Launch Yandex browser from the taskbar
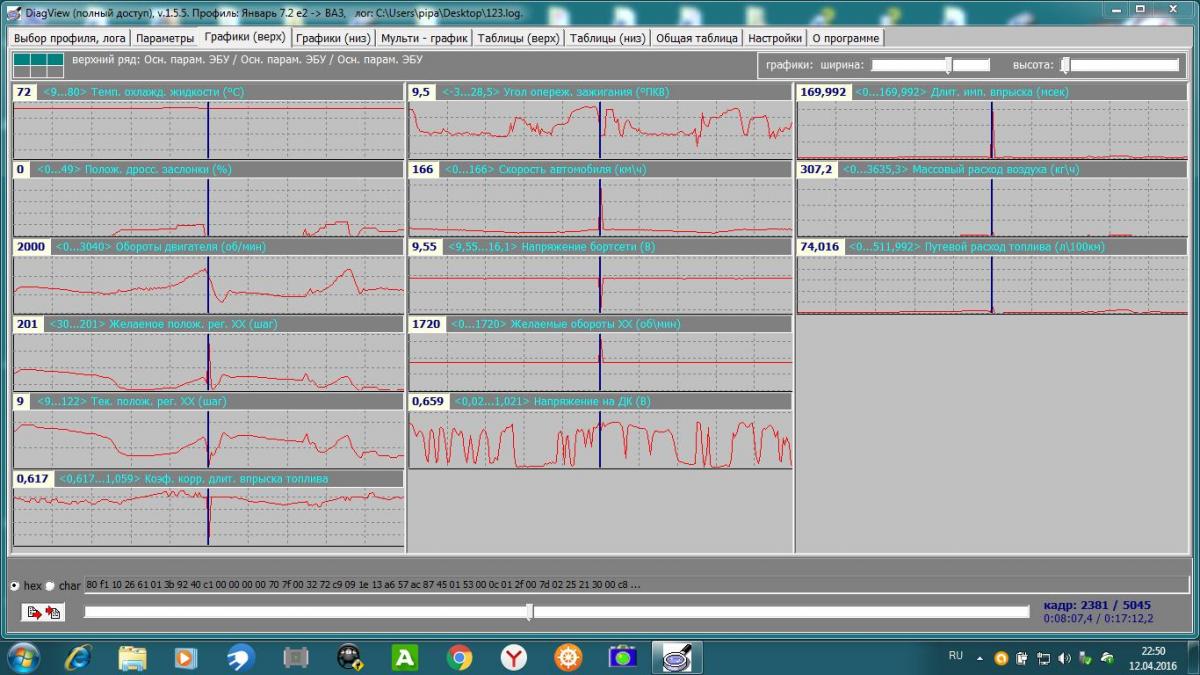This screenshot has width=1200, height=675. click(x=514, y=657)
